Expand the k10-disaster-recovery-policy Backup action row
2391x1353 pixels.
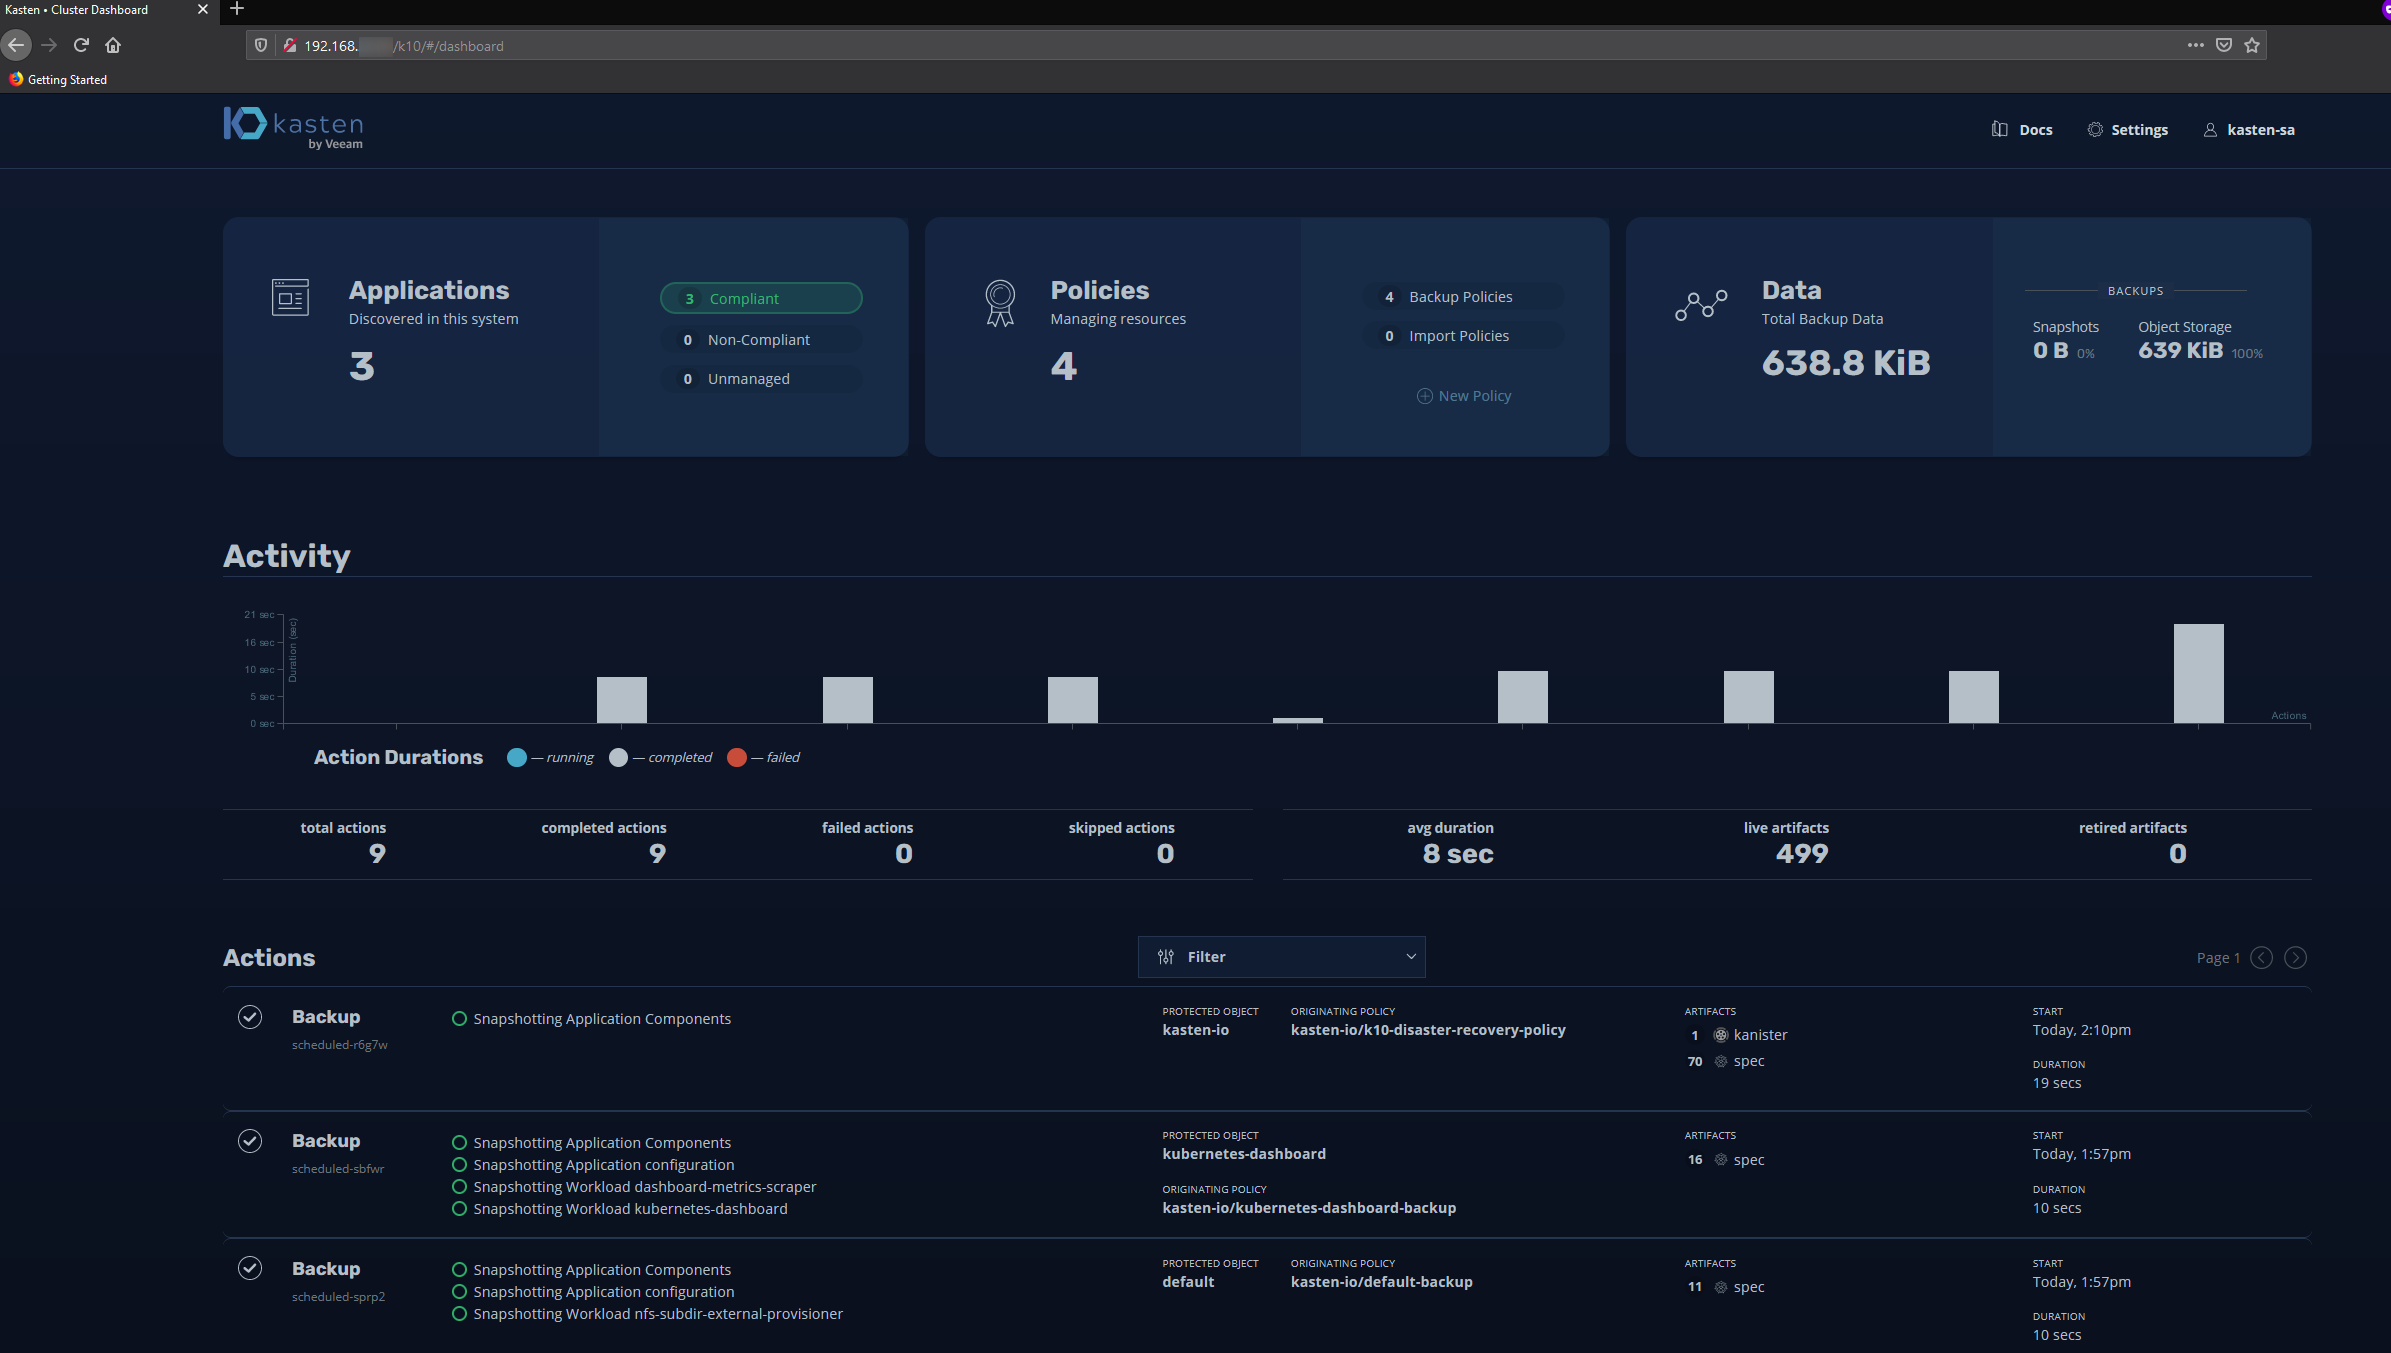326,1017
